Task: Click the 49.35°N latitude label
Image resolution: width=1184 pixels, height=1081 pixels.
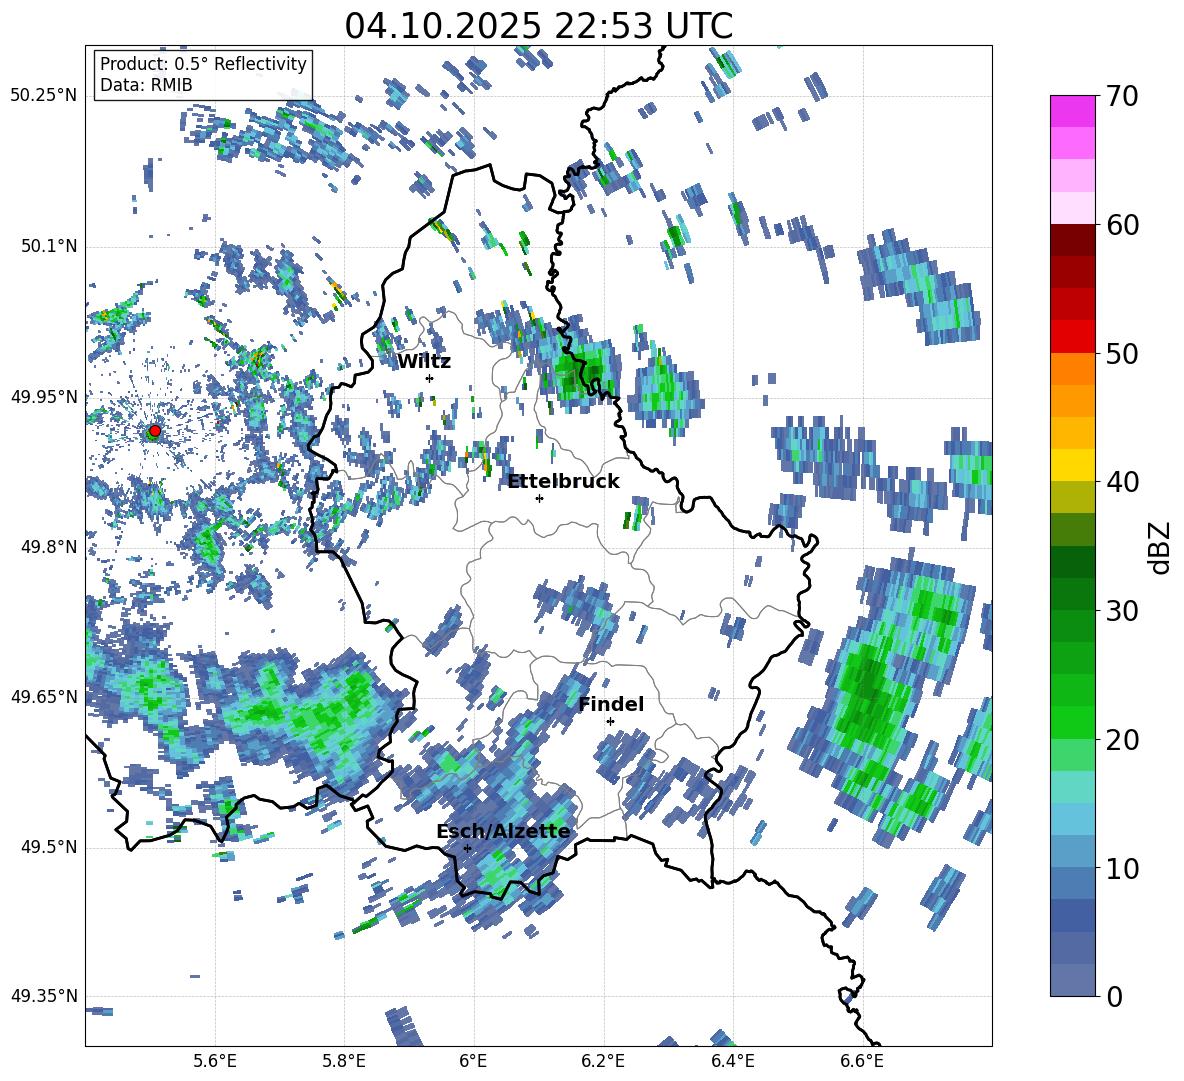Action: pyautogui.click(x=44, y=996)
